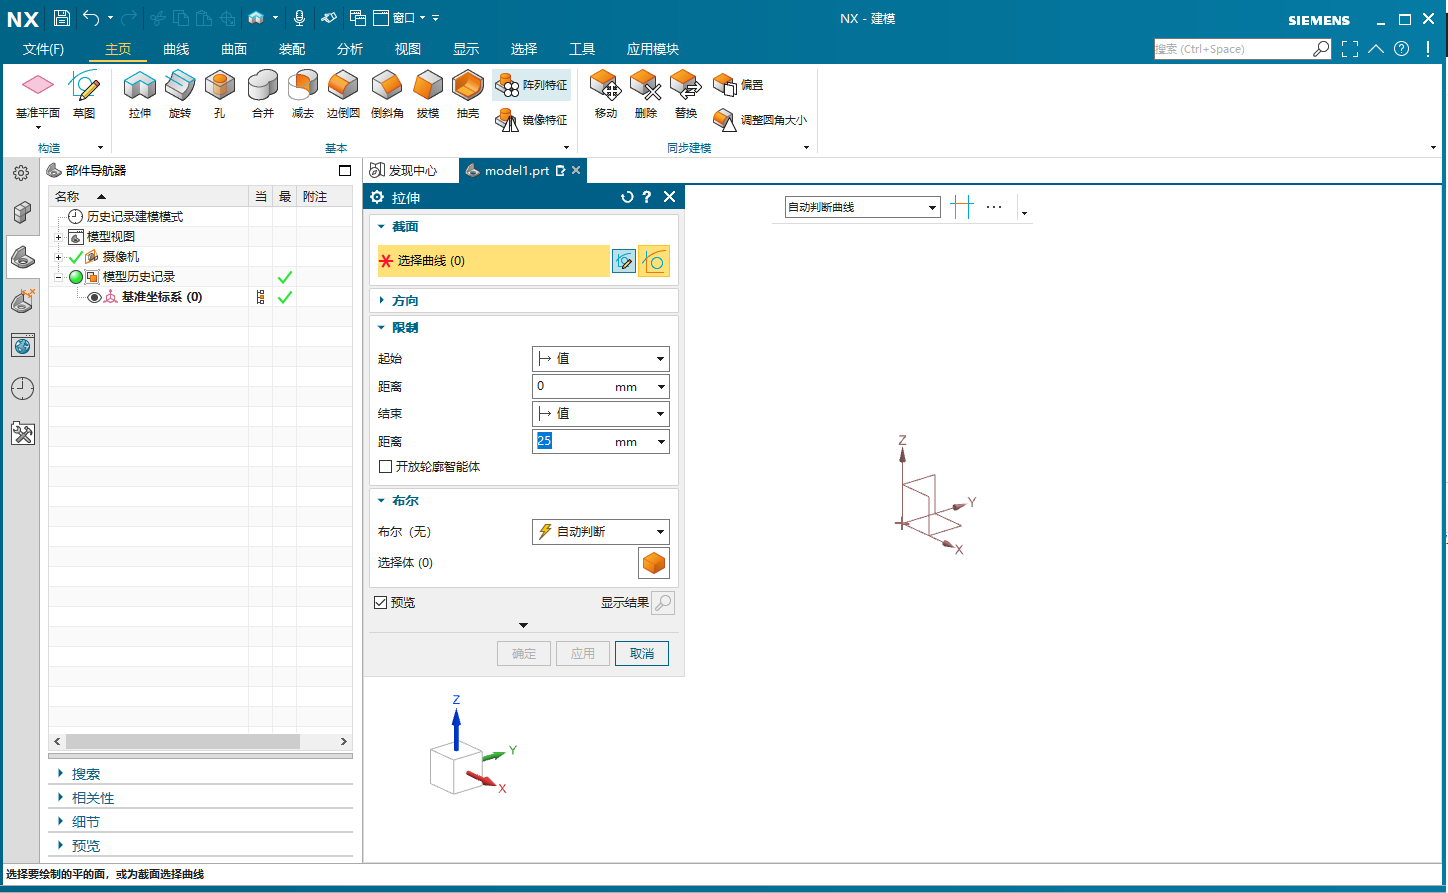This screenshot has height=893, width=1448.
Task: Hide 基准坐标系 using its eye icon
Action: pyautogui.click(x=95, y=297)
